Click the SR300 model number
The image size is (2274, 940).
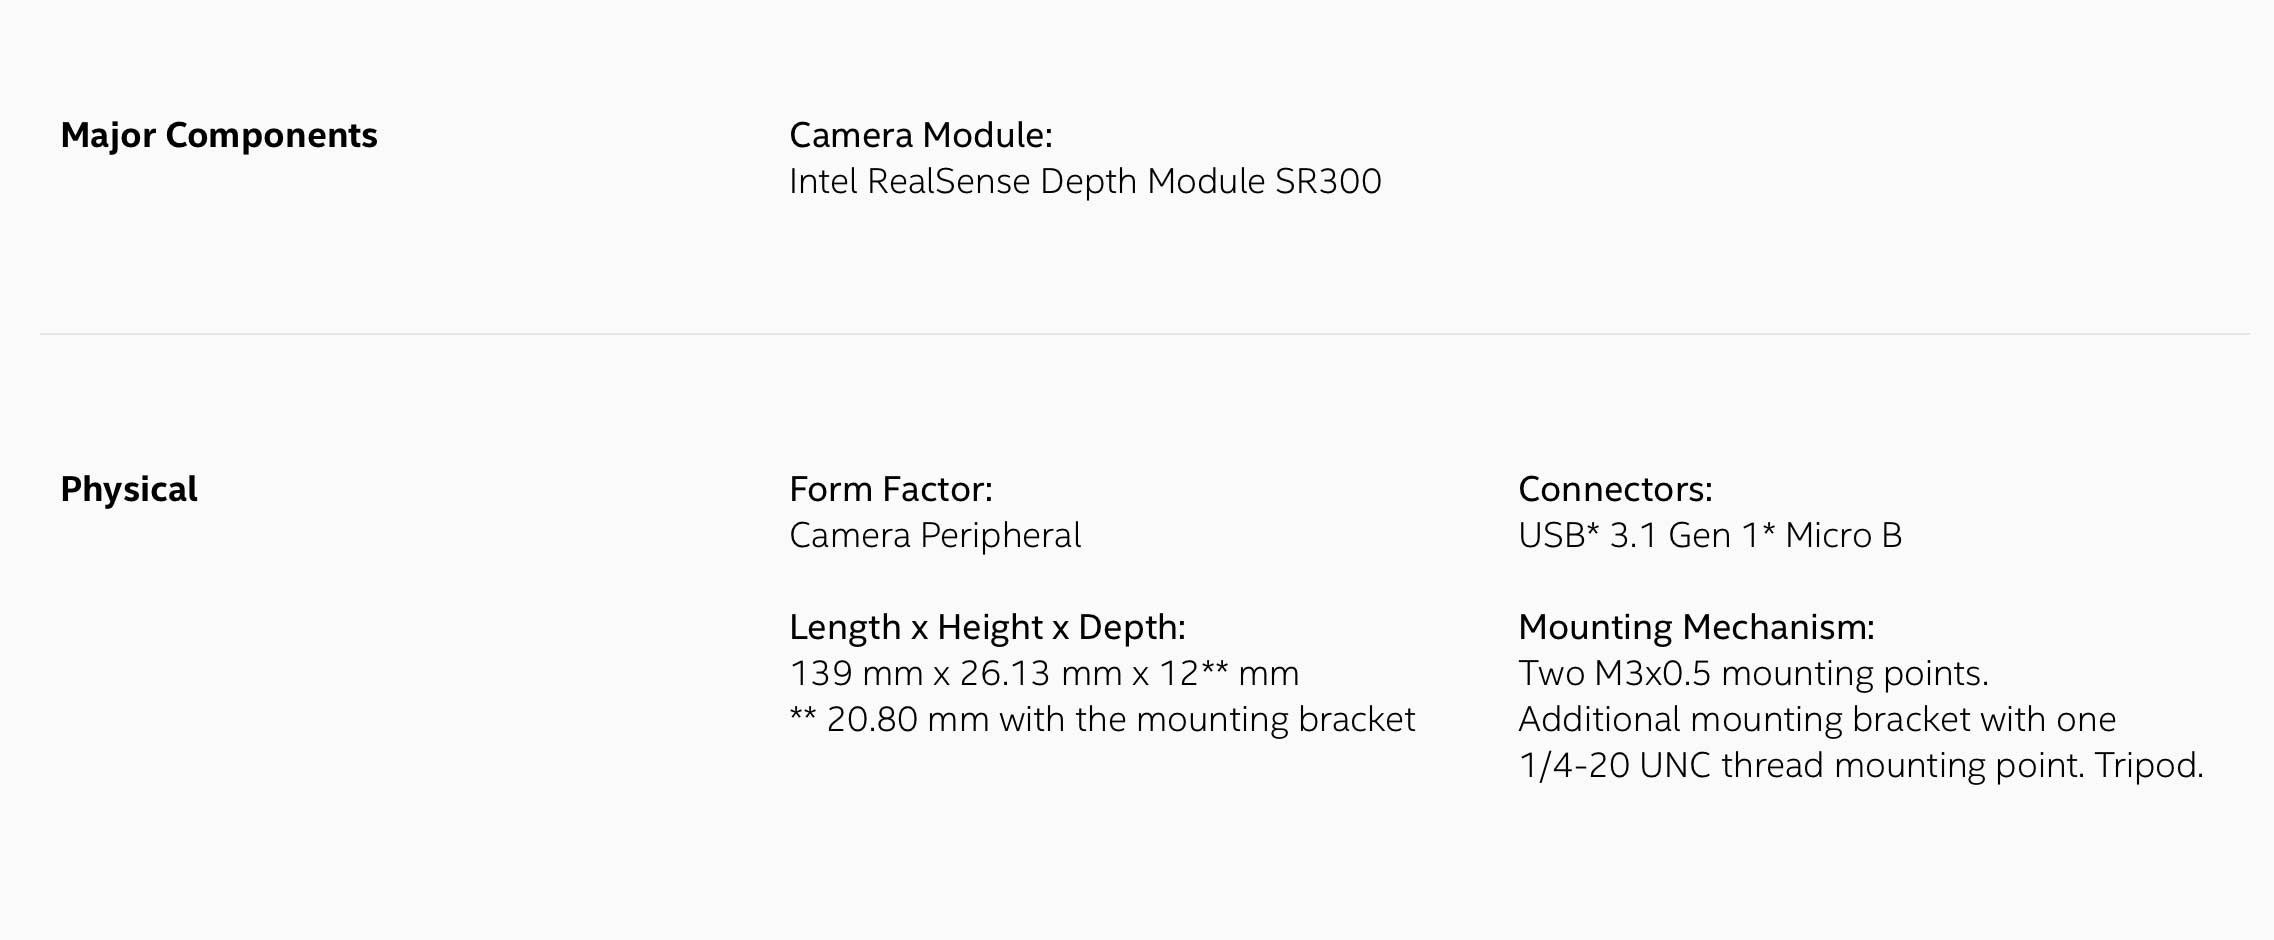[x=1328, y=181]
